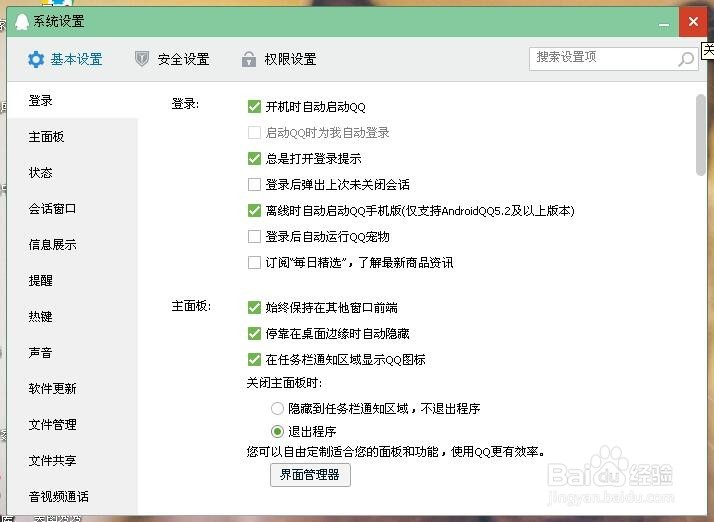Viewport: 714px width, 522px height.
Task: Focus the 搜索设置项 search field
Action: click(x=613, y=59)
